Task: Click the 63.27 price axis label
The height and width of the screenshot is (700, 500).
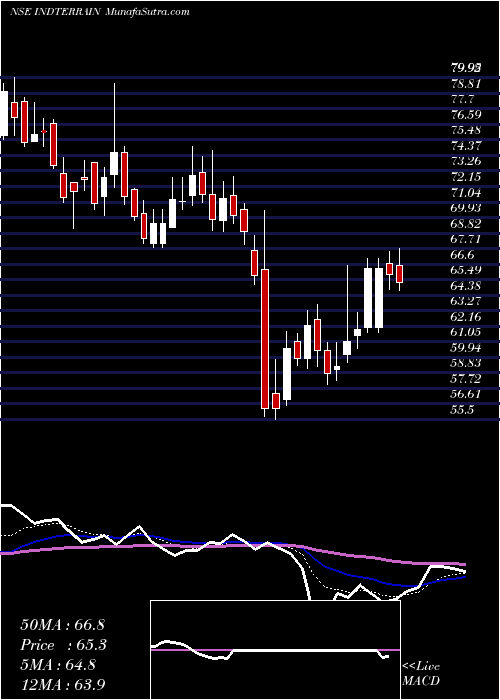Action: [x=464, y=302]
